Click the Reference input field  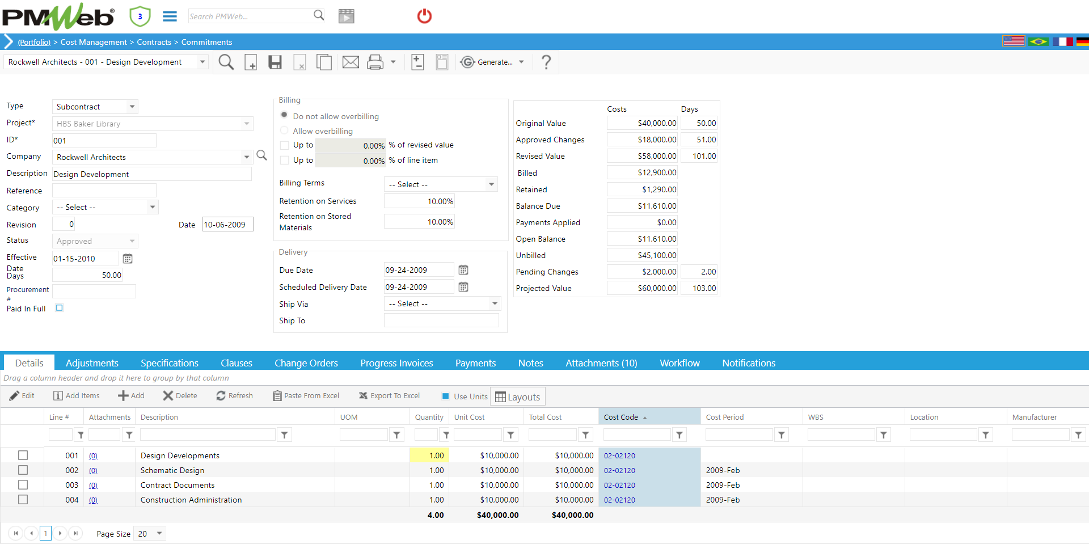click(x=104, y=190)
